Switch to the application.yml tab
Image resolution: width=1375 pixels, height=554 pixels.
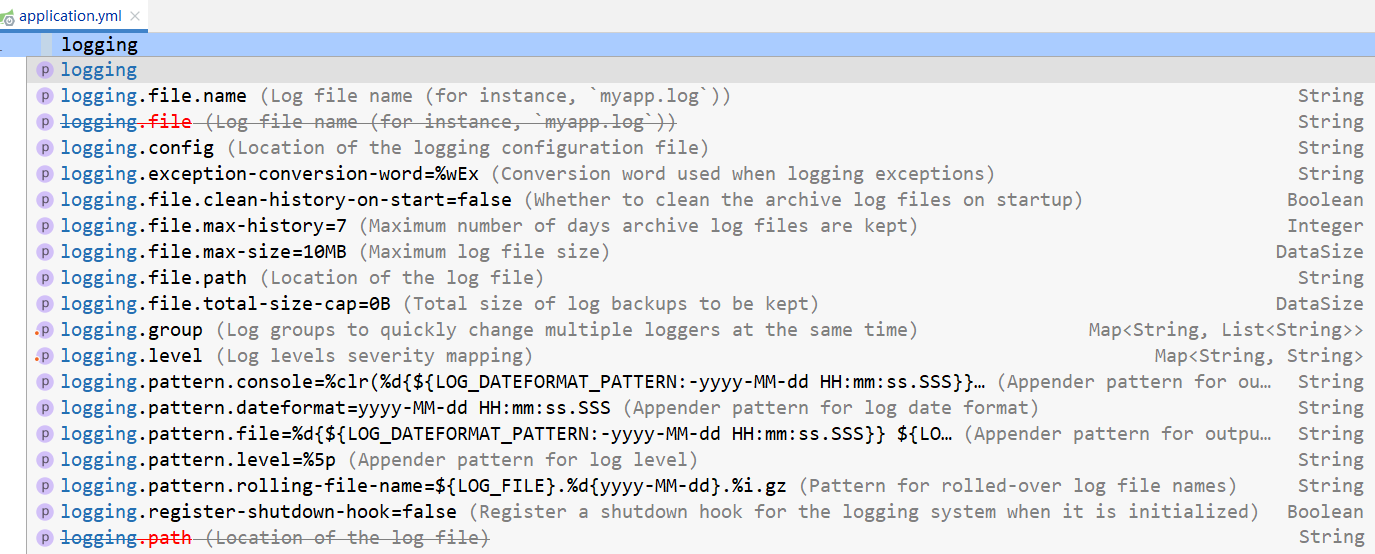tap(70, 16)
